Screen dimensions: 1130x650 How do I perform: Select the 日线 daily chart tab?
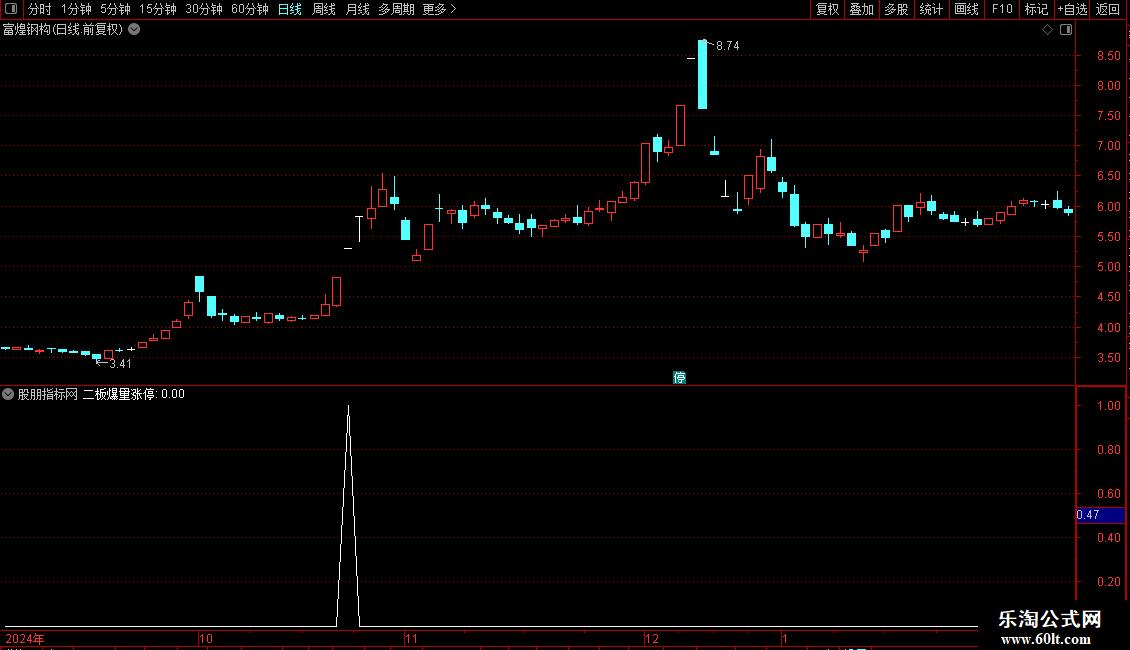(290, 9)
